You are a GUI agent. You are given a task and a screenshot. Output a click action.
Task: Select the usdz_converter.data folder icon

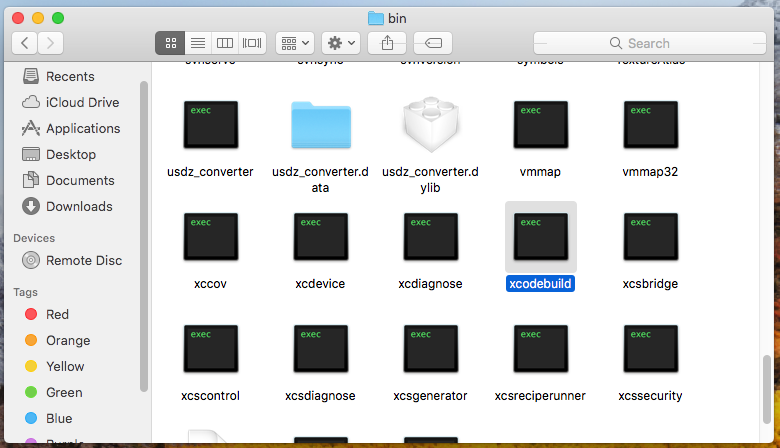(321, 125)
